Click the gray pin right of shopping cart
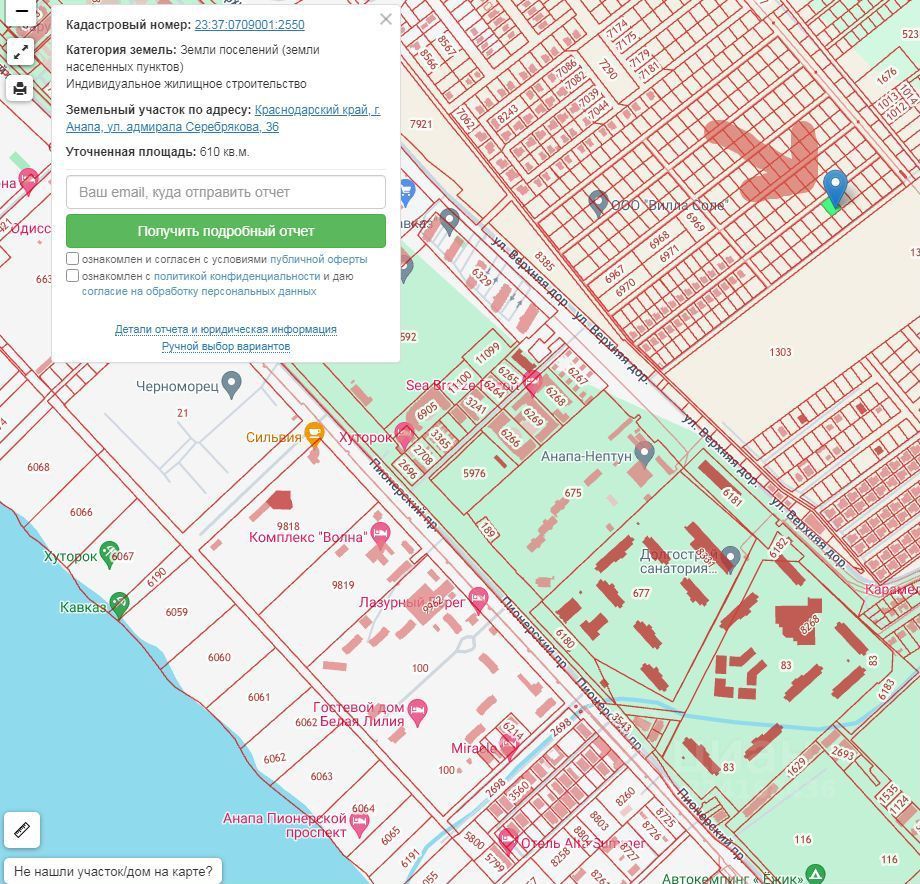 click(449, 222)
